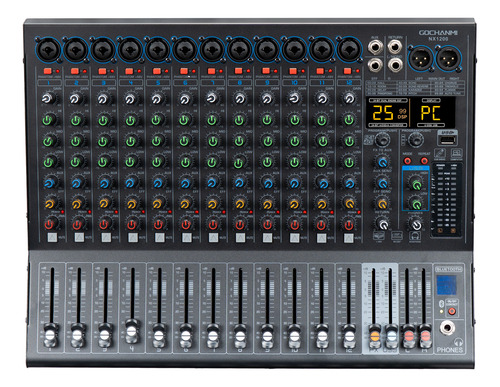Click the channel 10 fader

(294, 335)
